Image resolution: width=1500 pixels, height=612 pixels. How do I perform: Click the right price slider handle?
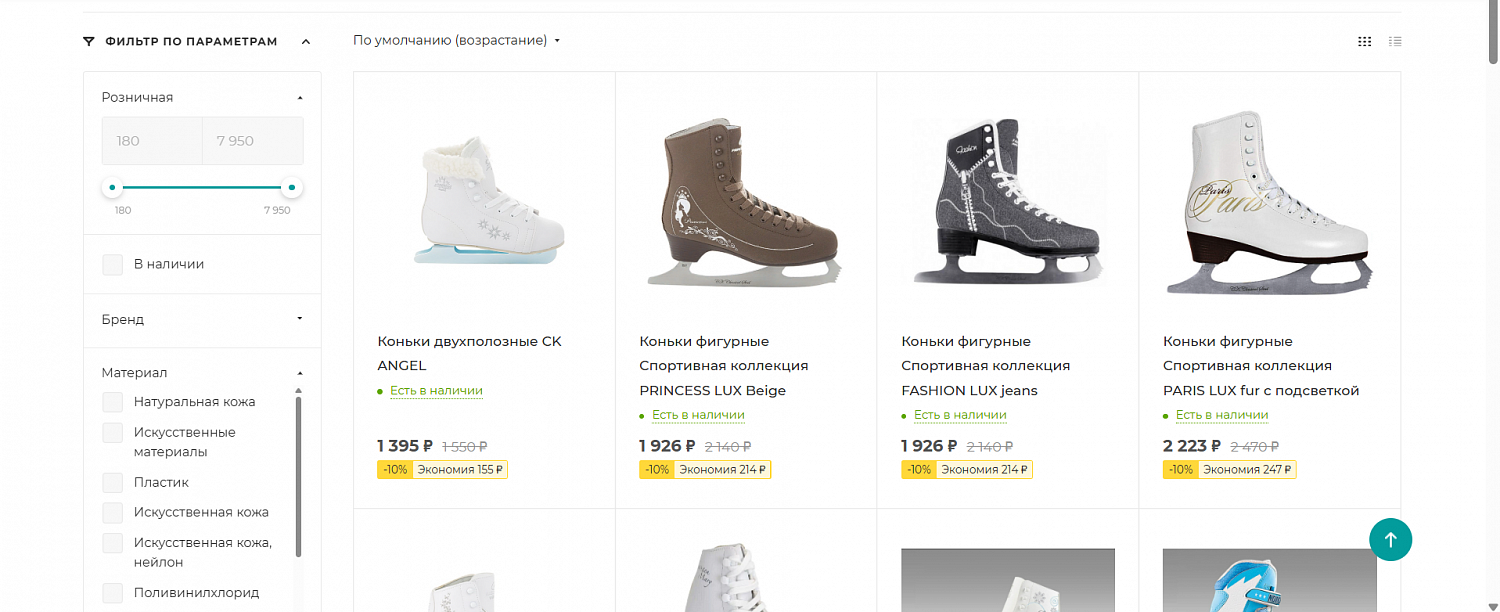point(291,187)
